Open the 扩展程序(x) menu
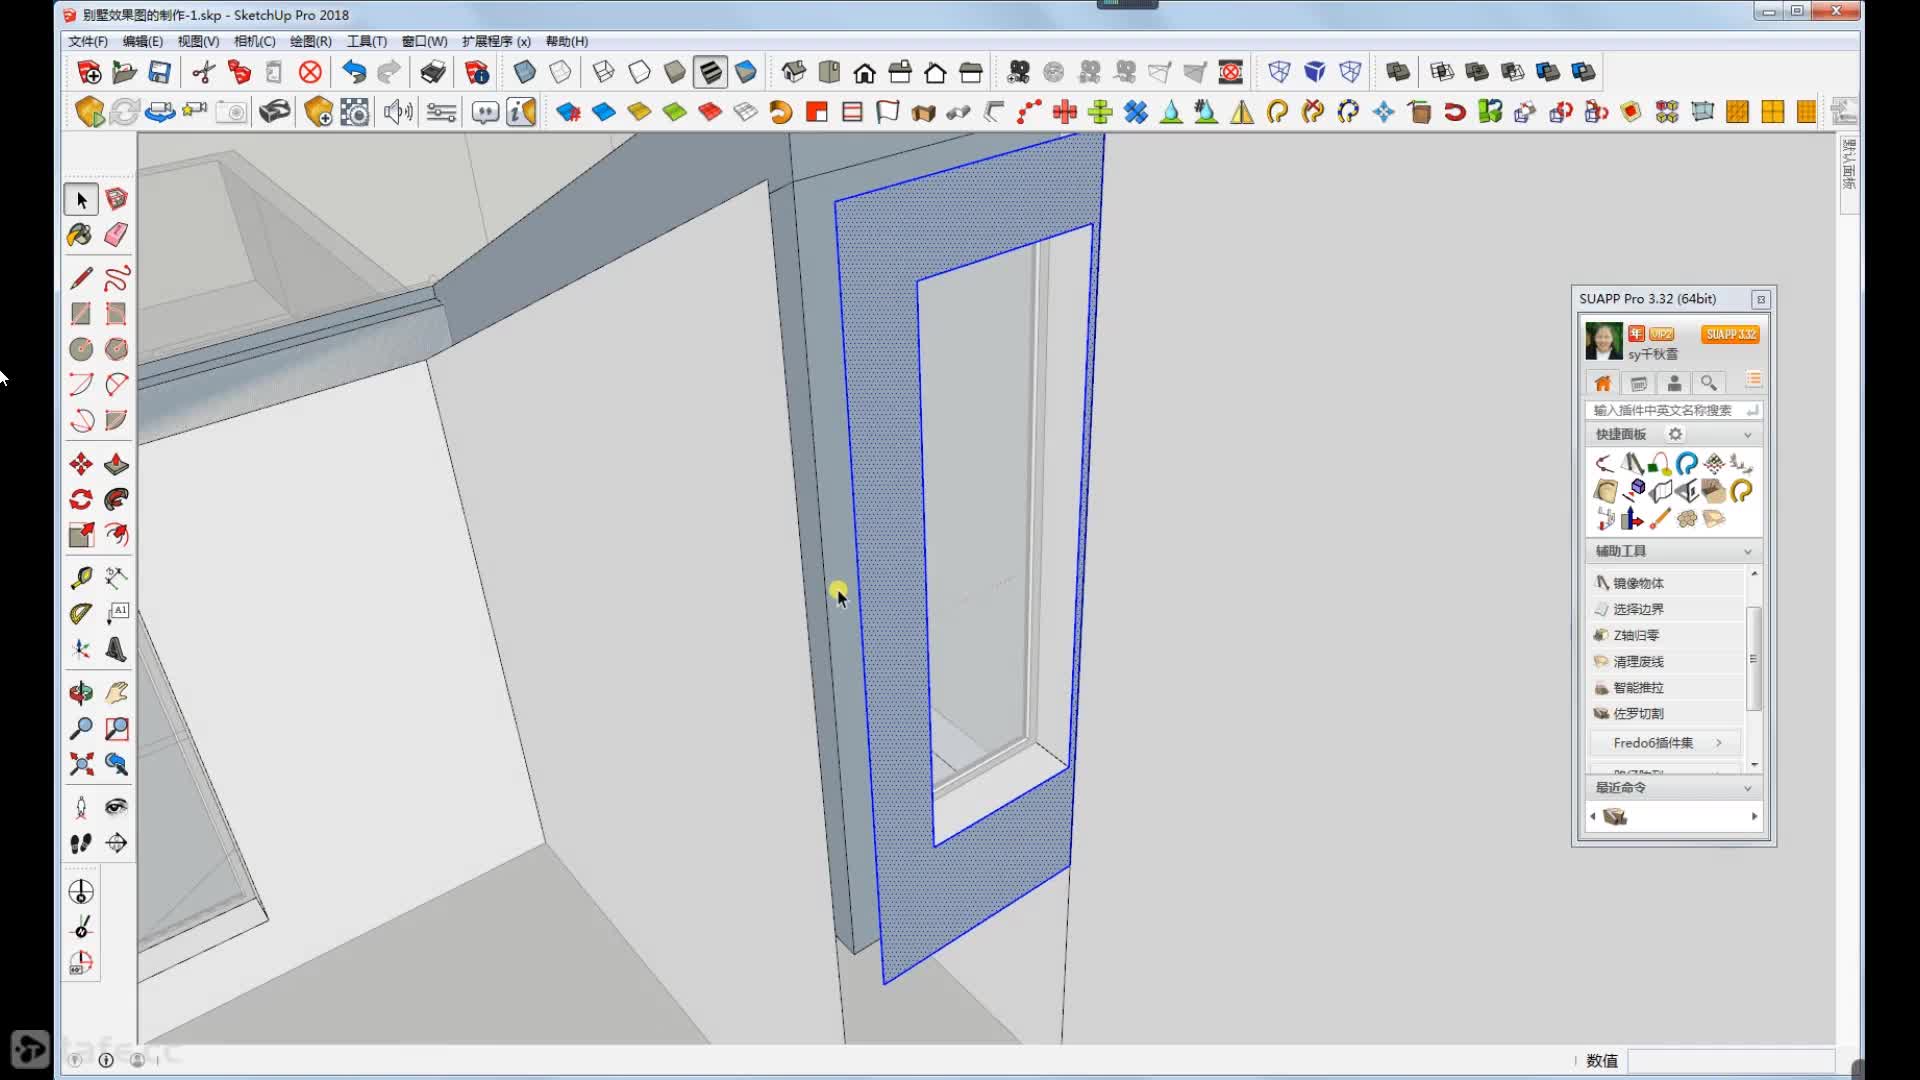This screenshot has height=1080, width=1920. [496, 41]
